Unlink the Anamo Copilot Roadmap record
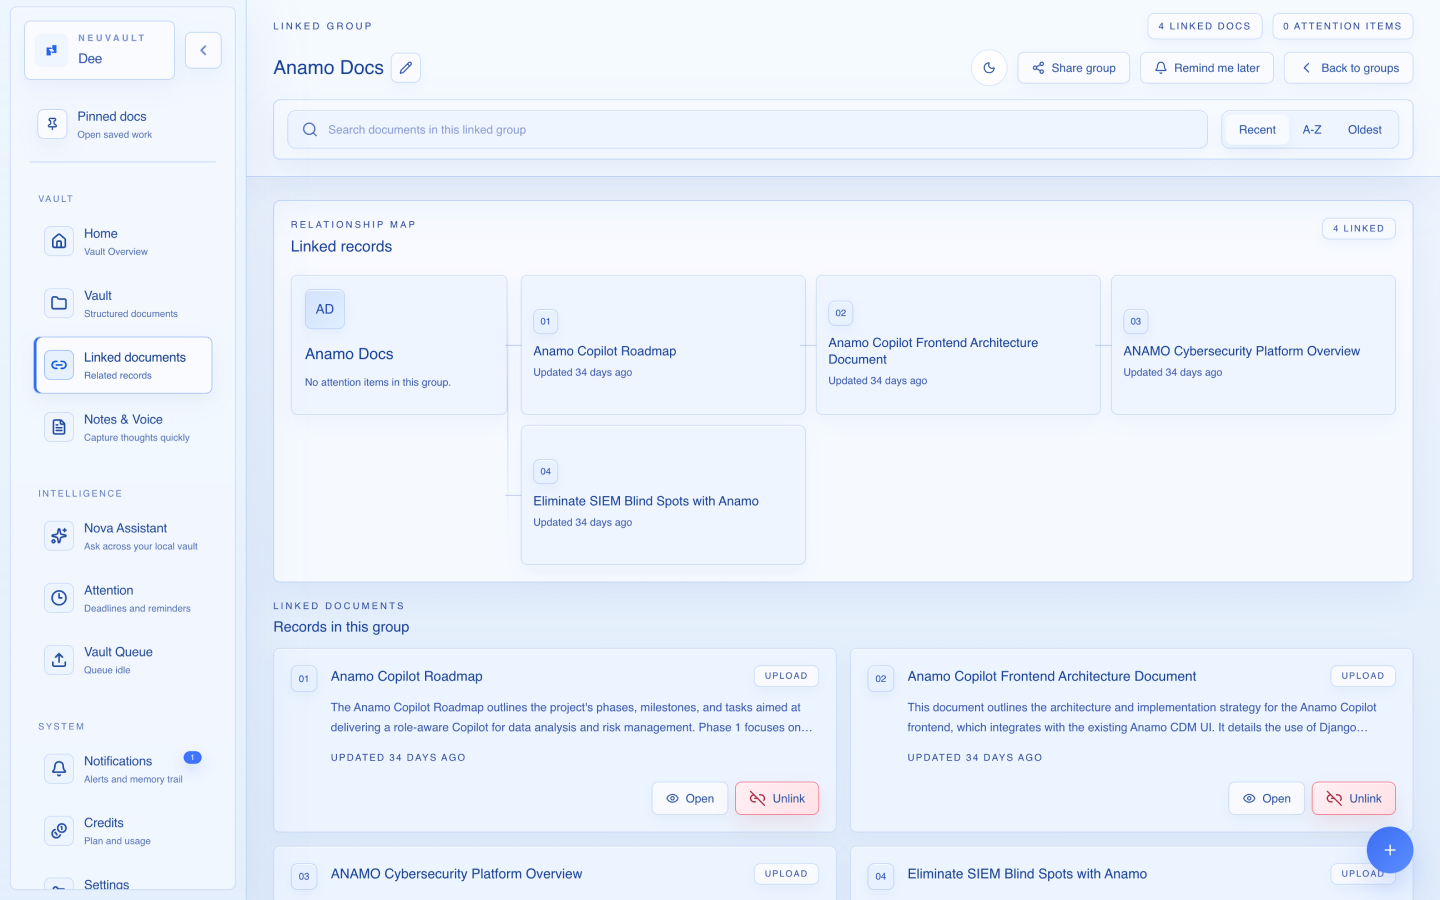Viewport: 1440px width, 900px height. 777,798
